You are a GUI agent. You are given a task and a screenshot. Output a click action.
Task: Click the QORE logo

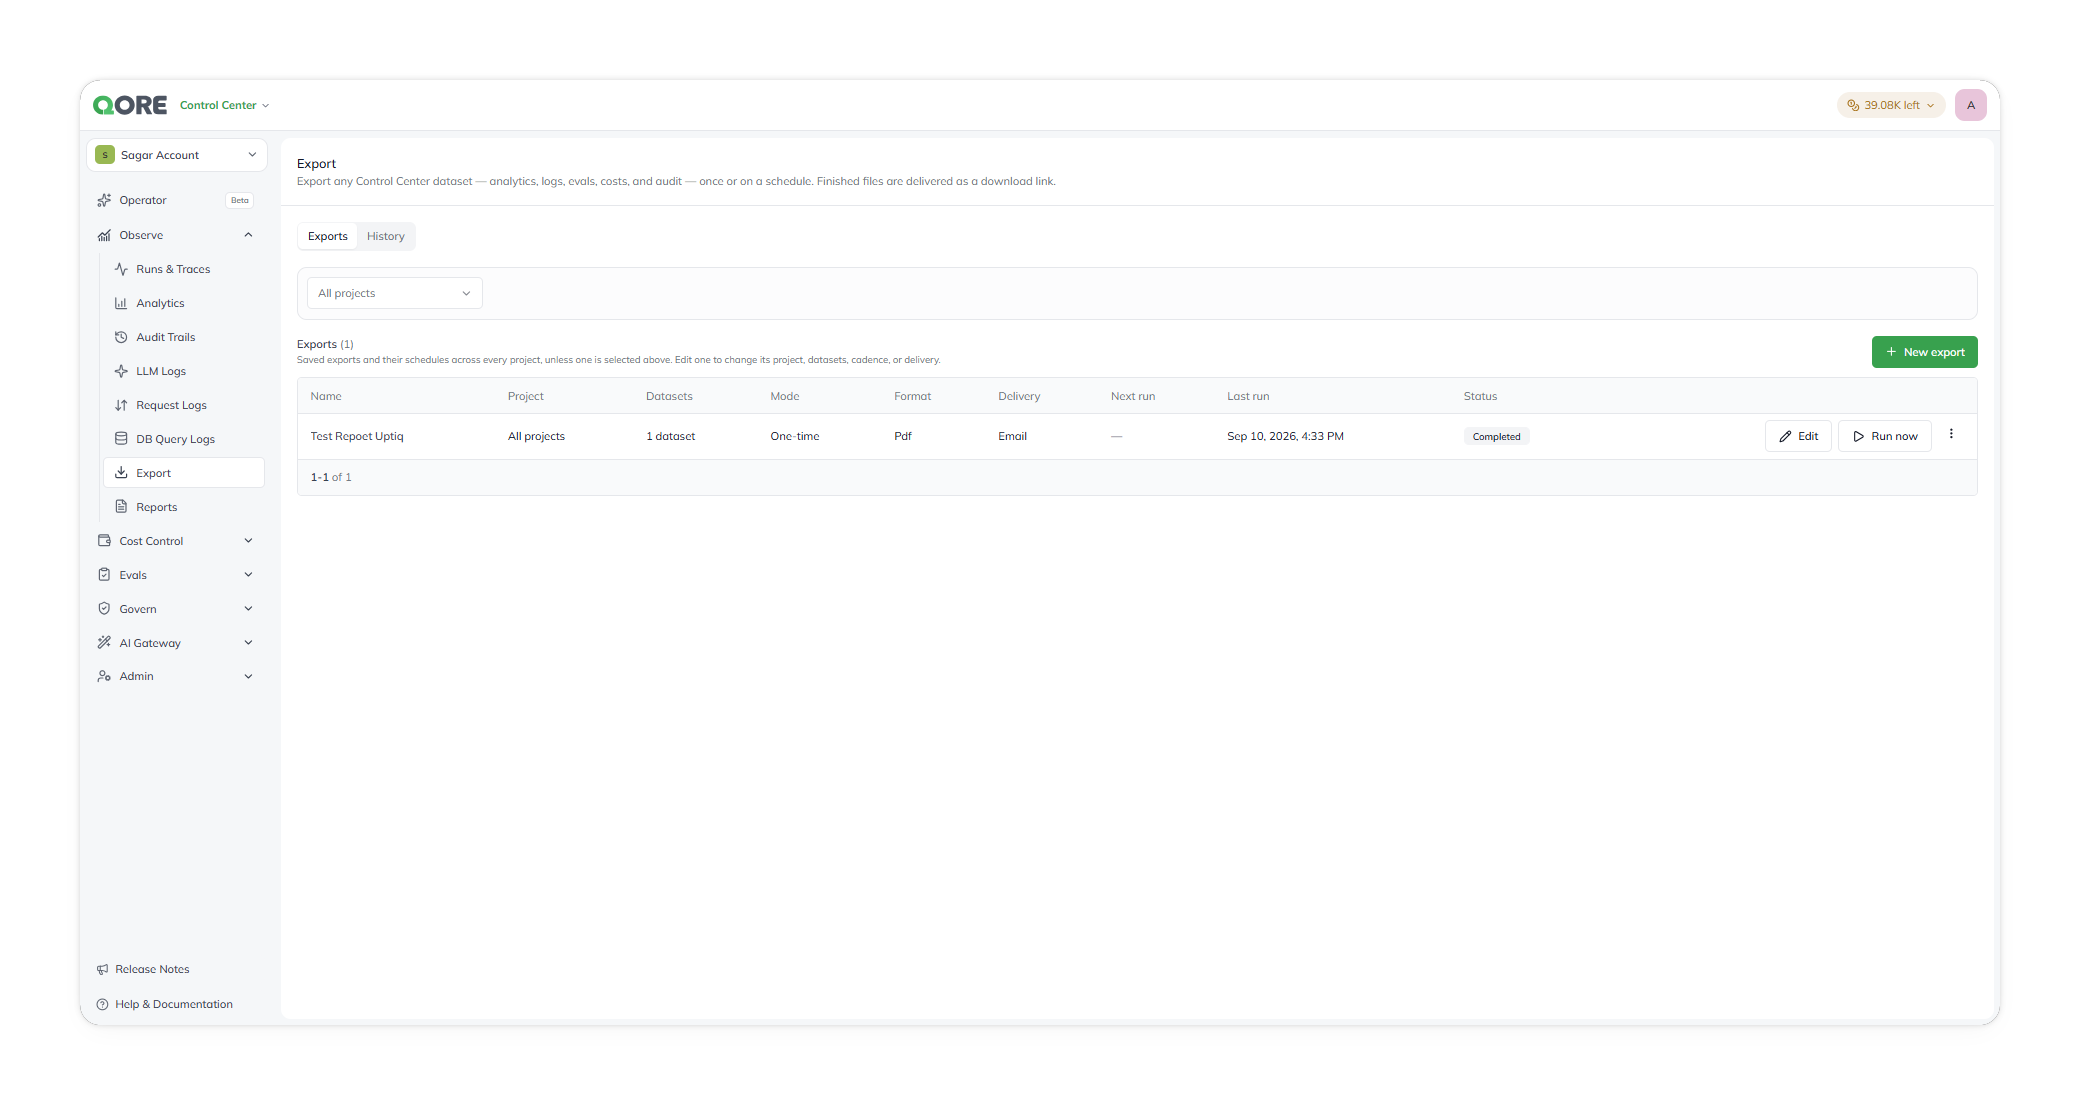point(130,105)
